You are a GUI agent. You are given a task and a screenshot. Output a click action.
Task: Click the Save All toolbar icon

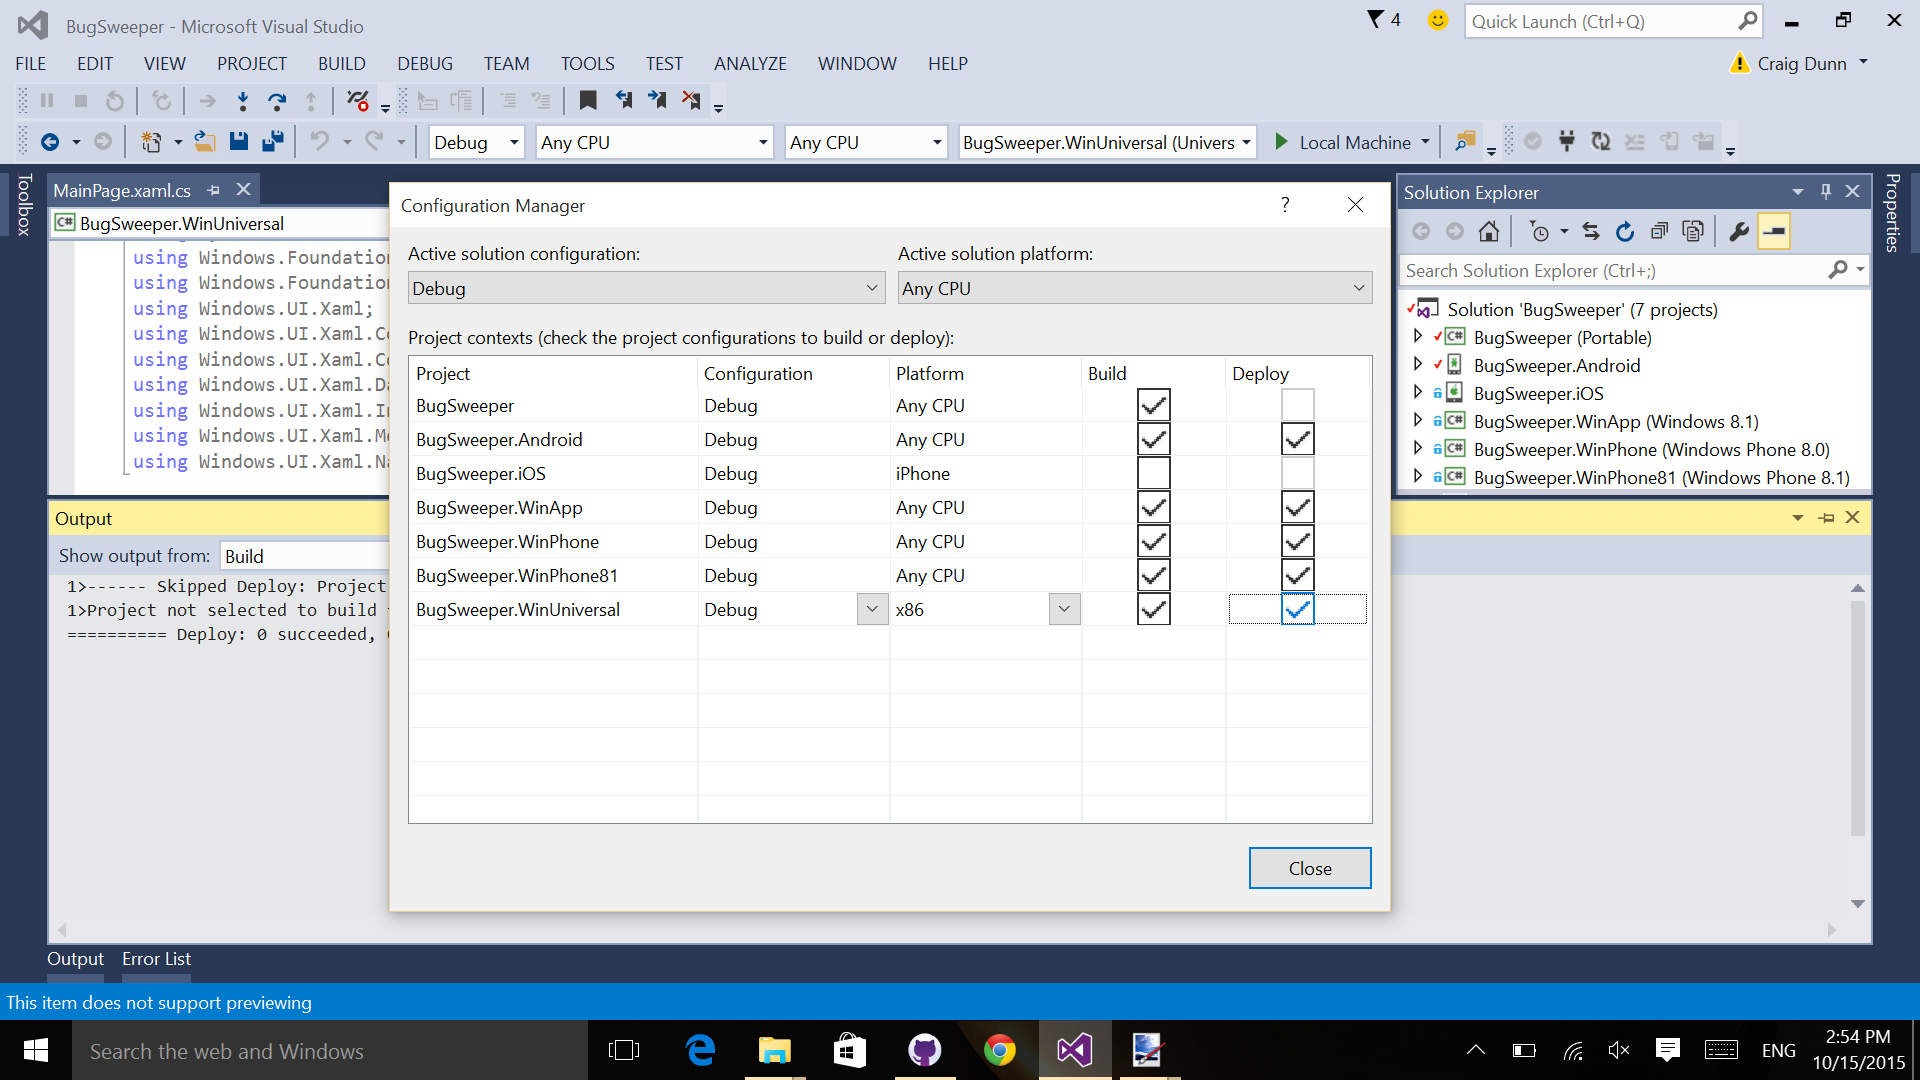coord(272,142)
